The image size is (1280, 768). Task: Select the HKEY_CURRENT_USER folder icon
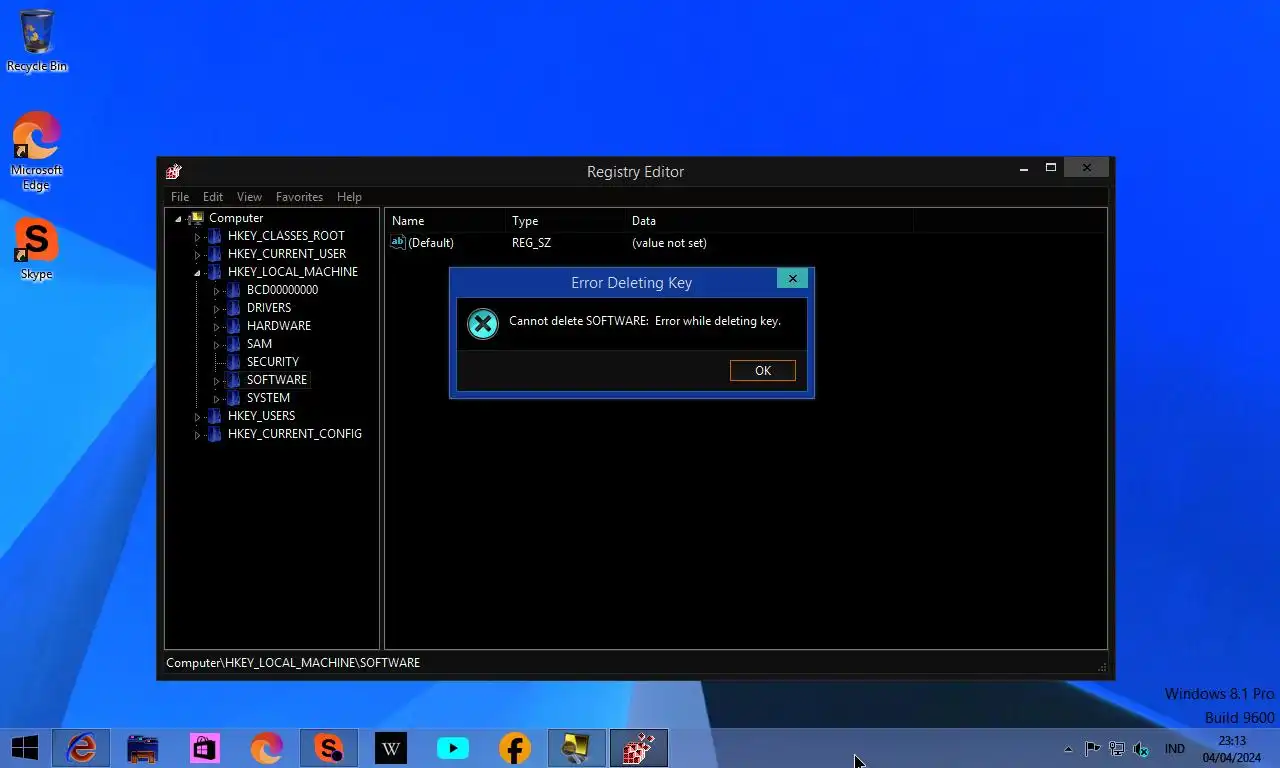pyautogui.click(x=215, y=254)
